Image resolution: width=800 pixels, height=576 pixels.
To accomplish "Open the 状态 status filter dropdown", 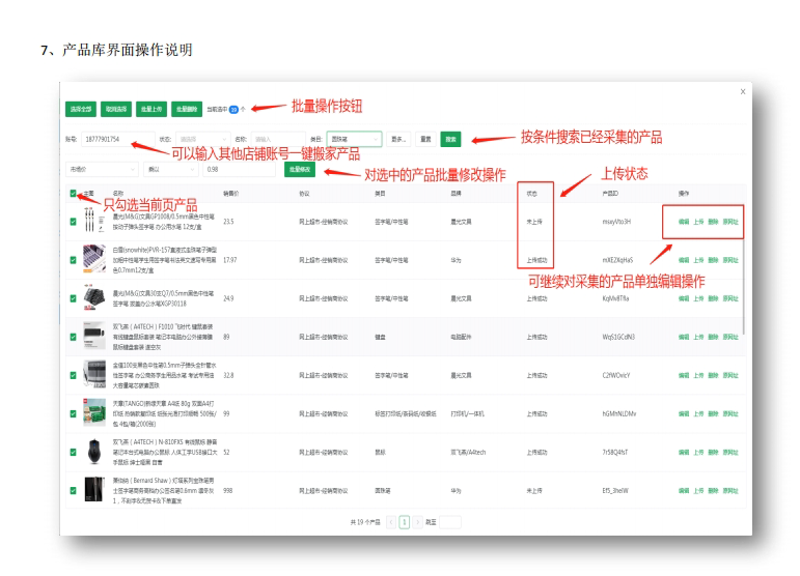I will click(203, 139).
